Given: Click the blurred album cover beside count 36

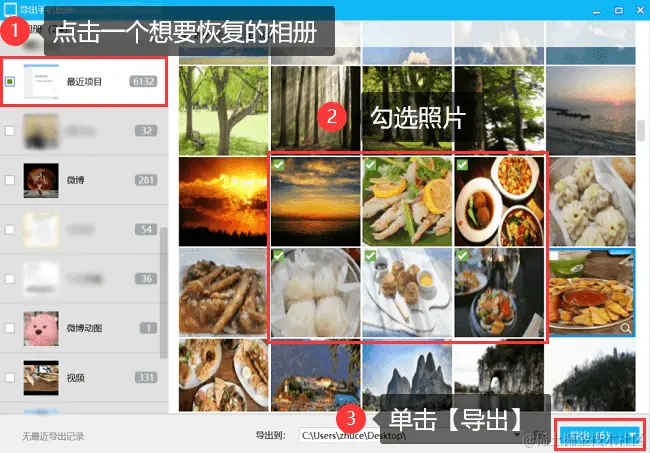Looking at the screenshot, I should point(41,279).
